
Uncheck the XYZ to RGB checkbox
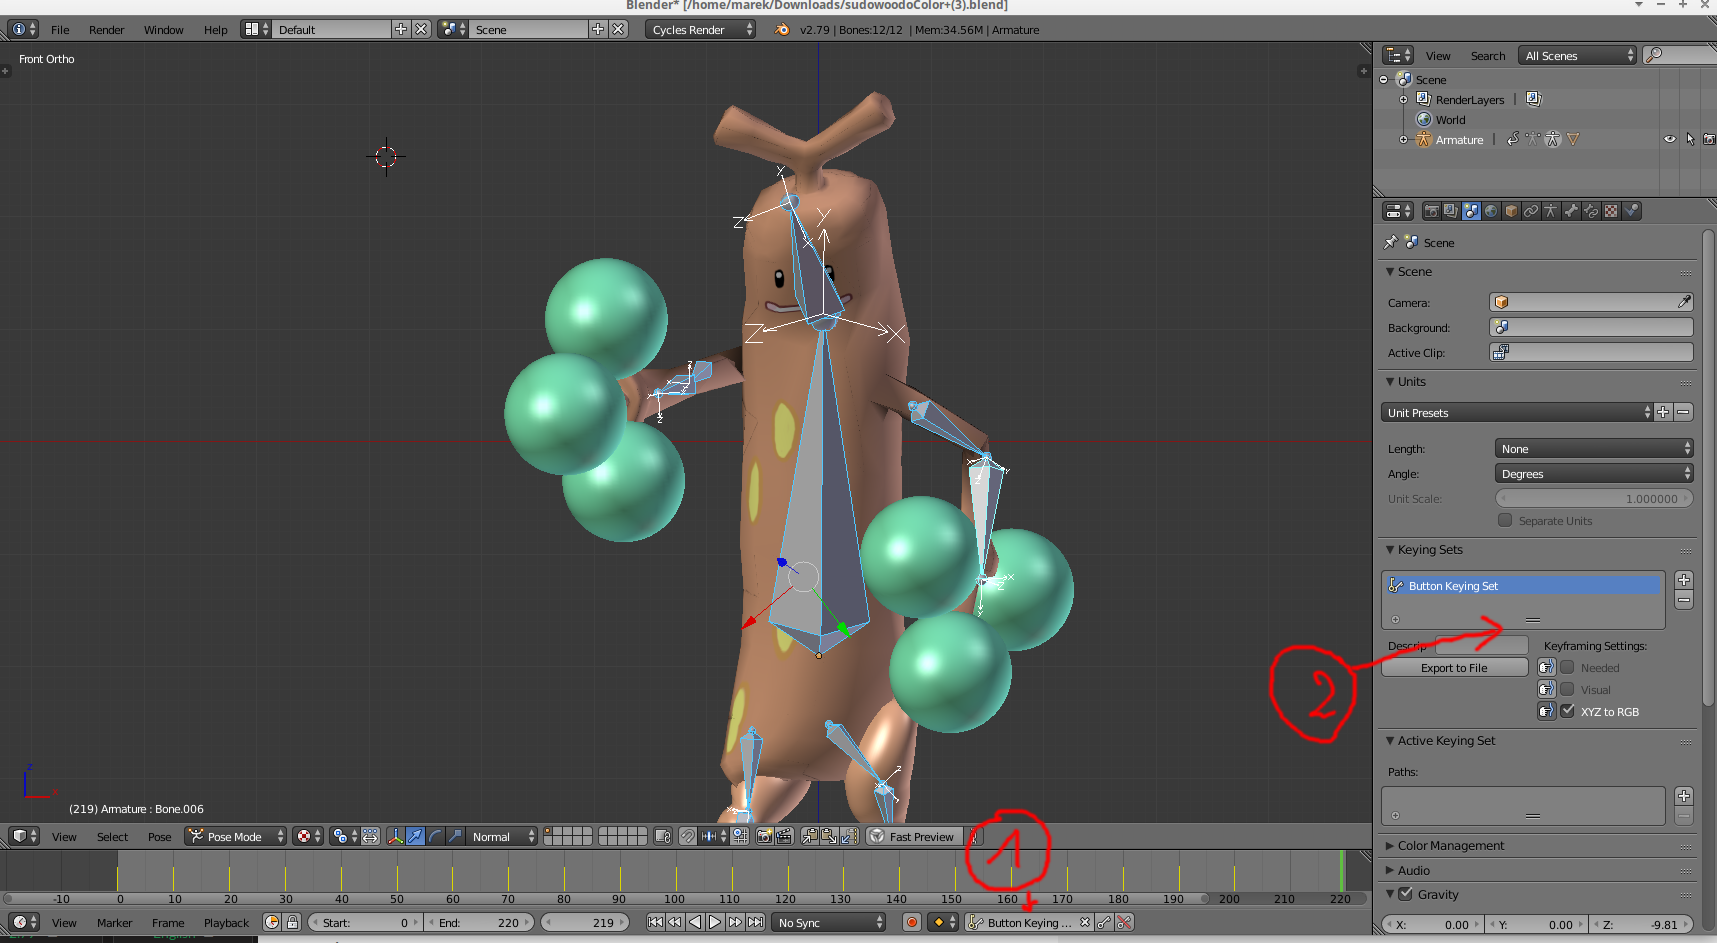(1567, 711)
